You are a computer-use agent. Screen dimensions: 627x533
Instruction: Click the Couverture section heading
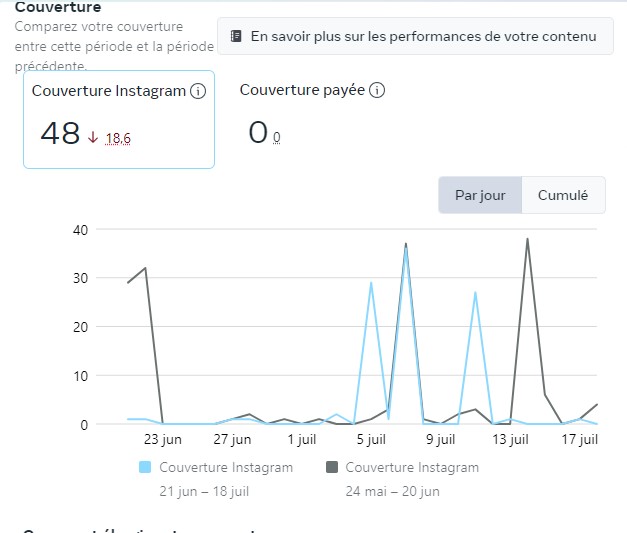[58, 6]
